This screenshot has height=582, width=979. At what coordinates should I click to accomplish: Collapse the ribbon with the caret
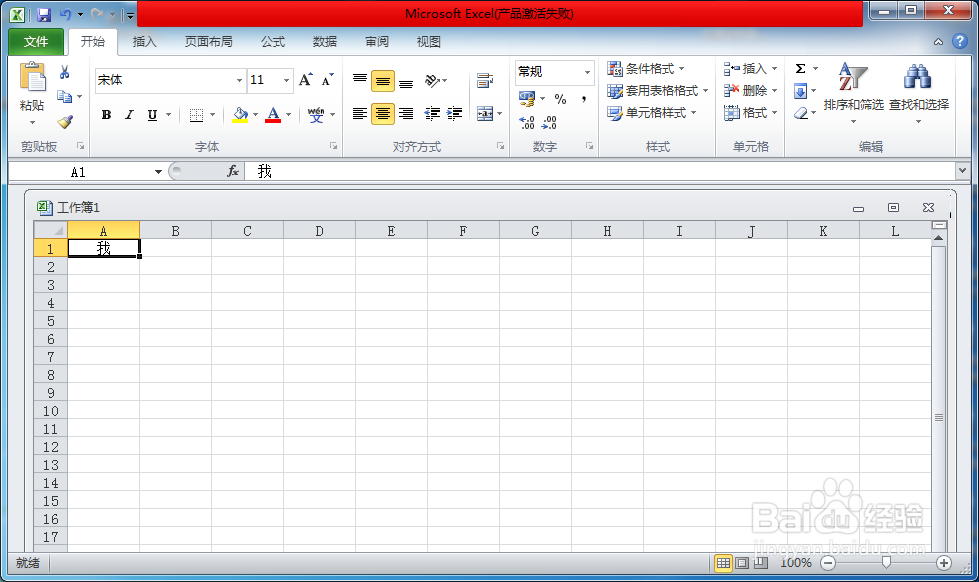[938, 42]
